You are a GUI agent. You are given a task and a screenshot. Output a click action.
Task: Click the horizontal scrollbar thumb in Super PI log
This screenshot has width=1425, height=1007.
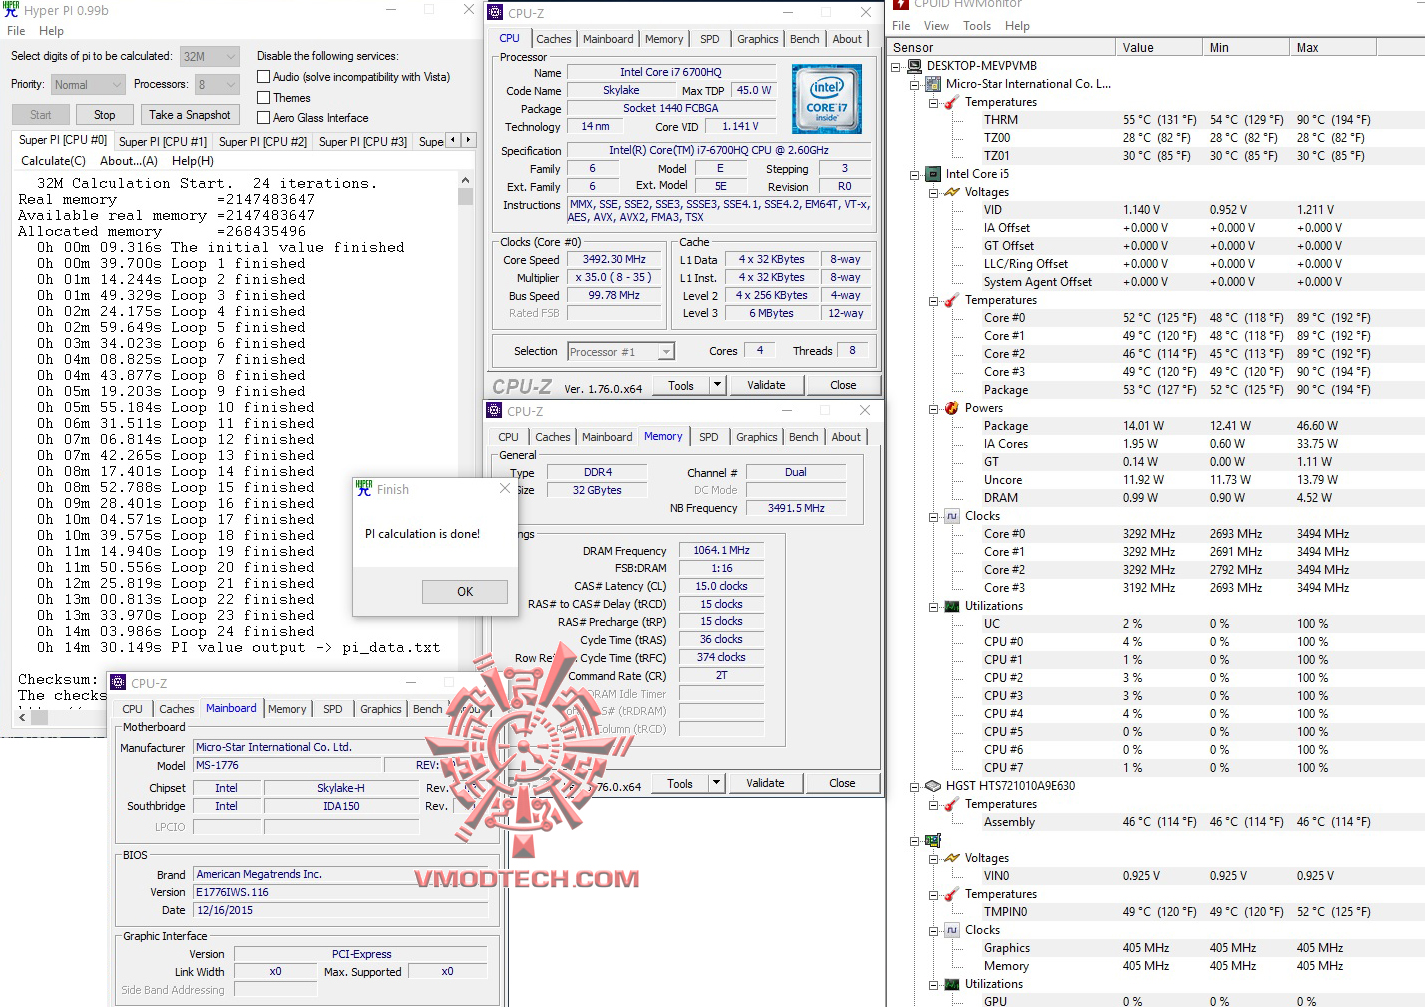point(39,717)
